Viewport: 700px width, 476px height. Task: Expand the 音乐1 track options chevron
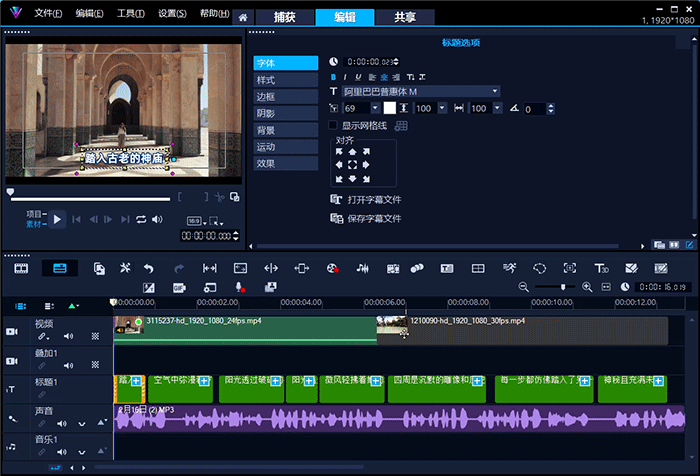point(82,452)
